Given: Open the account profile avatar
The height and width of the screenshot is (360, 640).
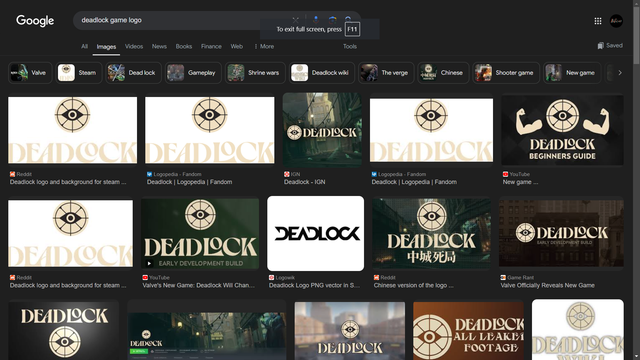Looking at the screenshot, I should point(616,21).
